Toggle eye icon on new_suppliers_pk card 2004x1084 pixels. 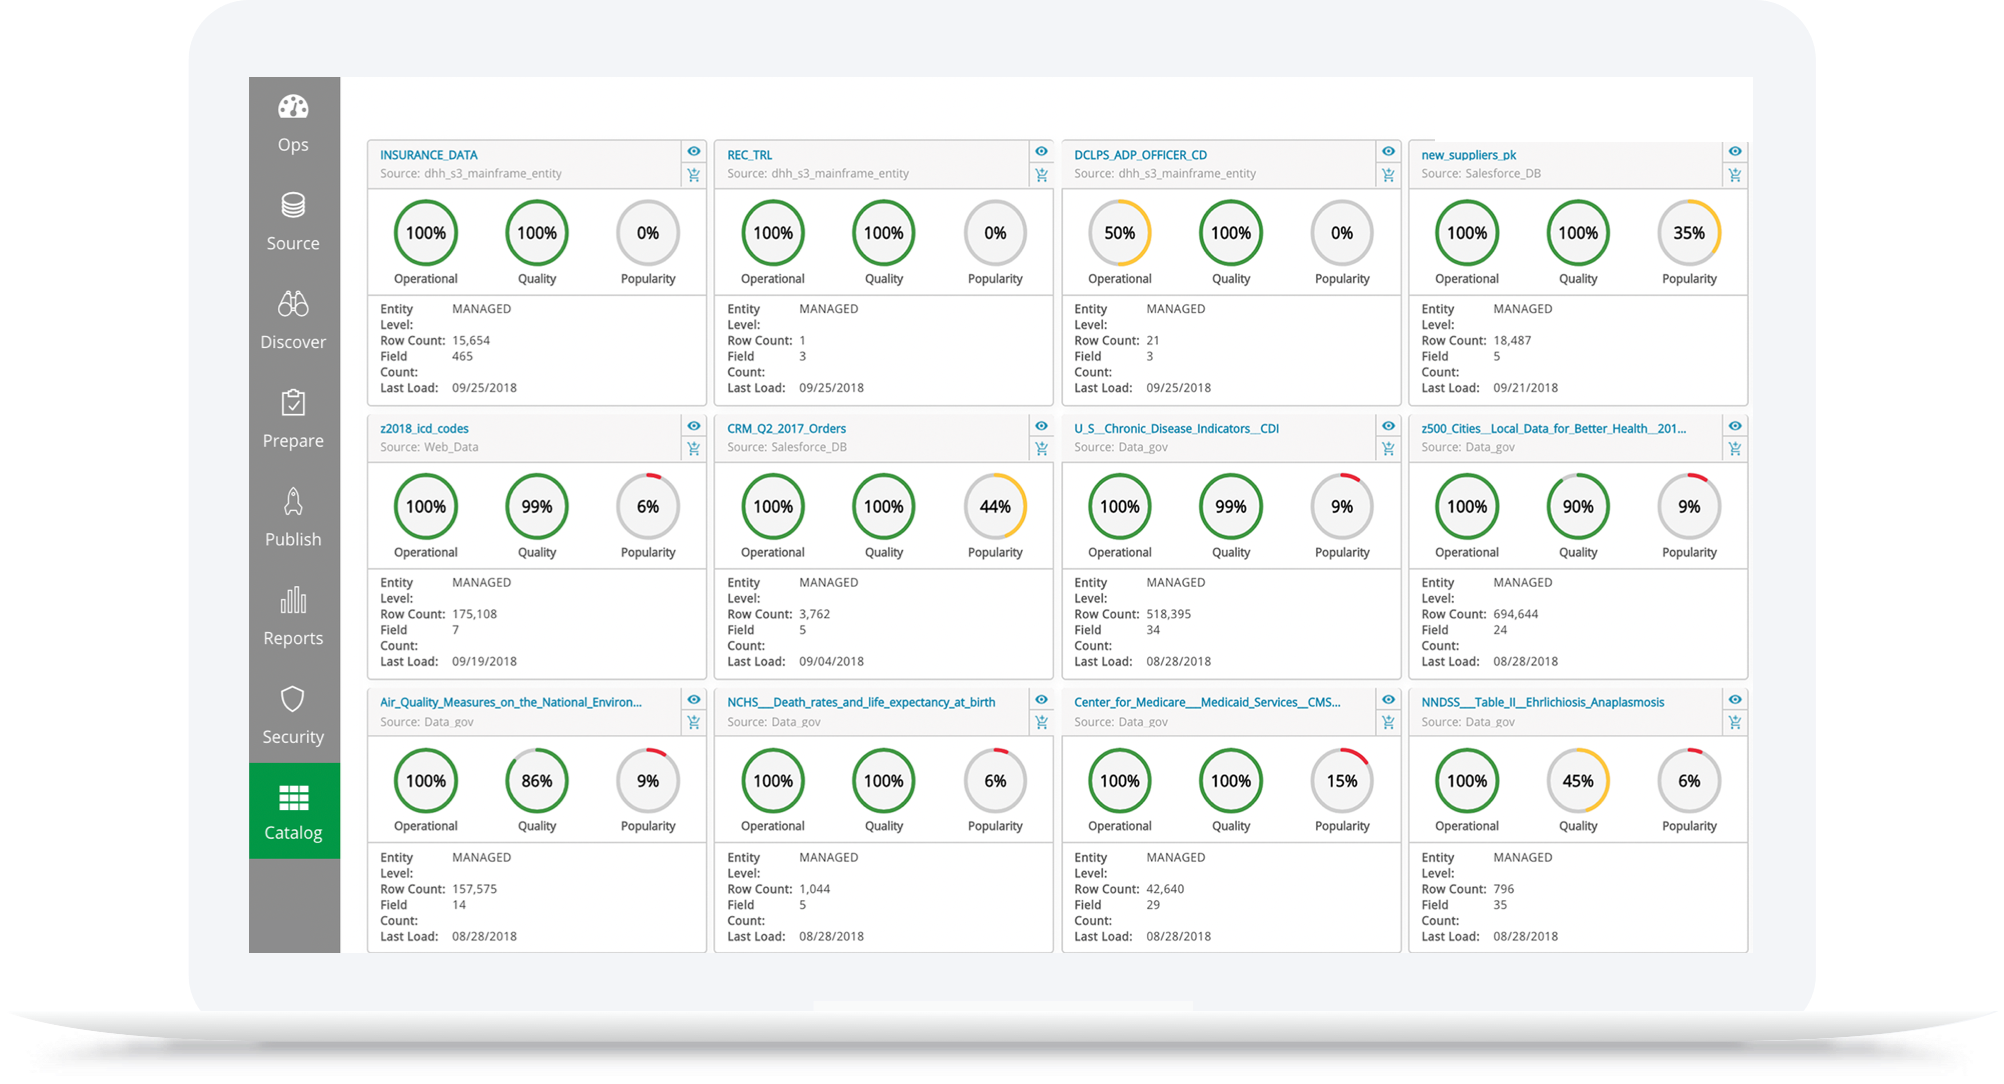point(1735,151)
